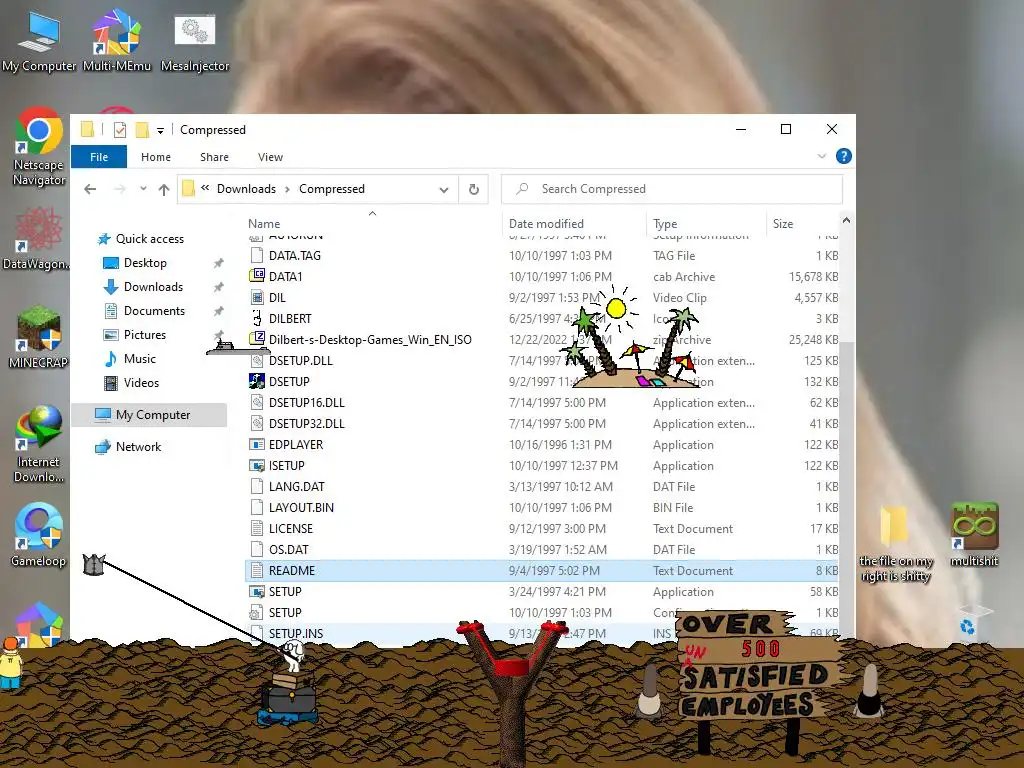
Task: Open the Internet Download desktop shortcut
Action: point(39,444)
